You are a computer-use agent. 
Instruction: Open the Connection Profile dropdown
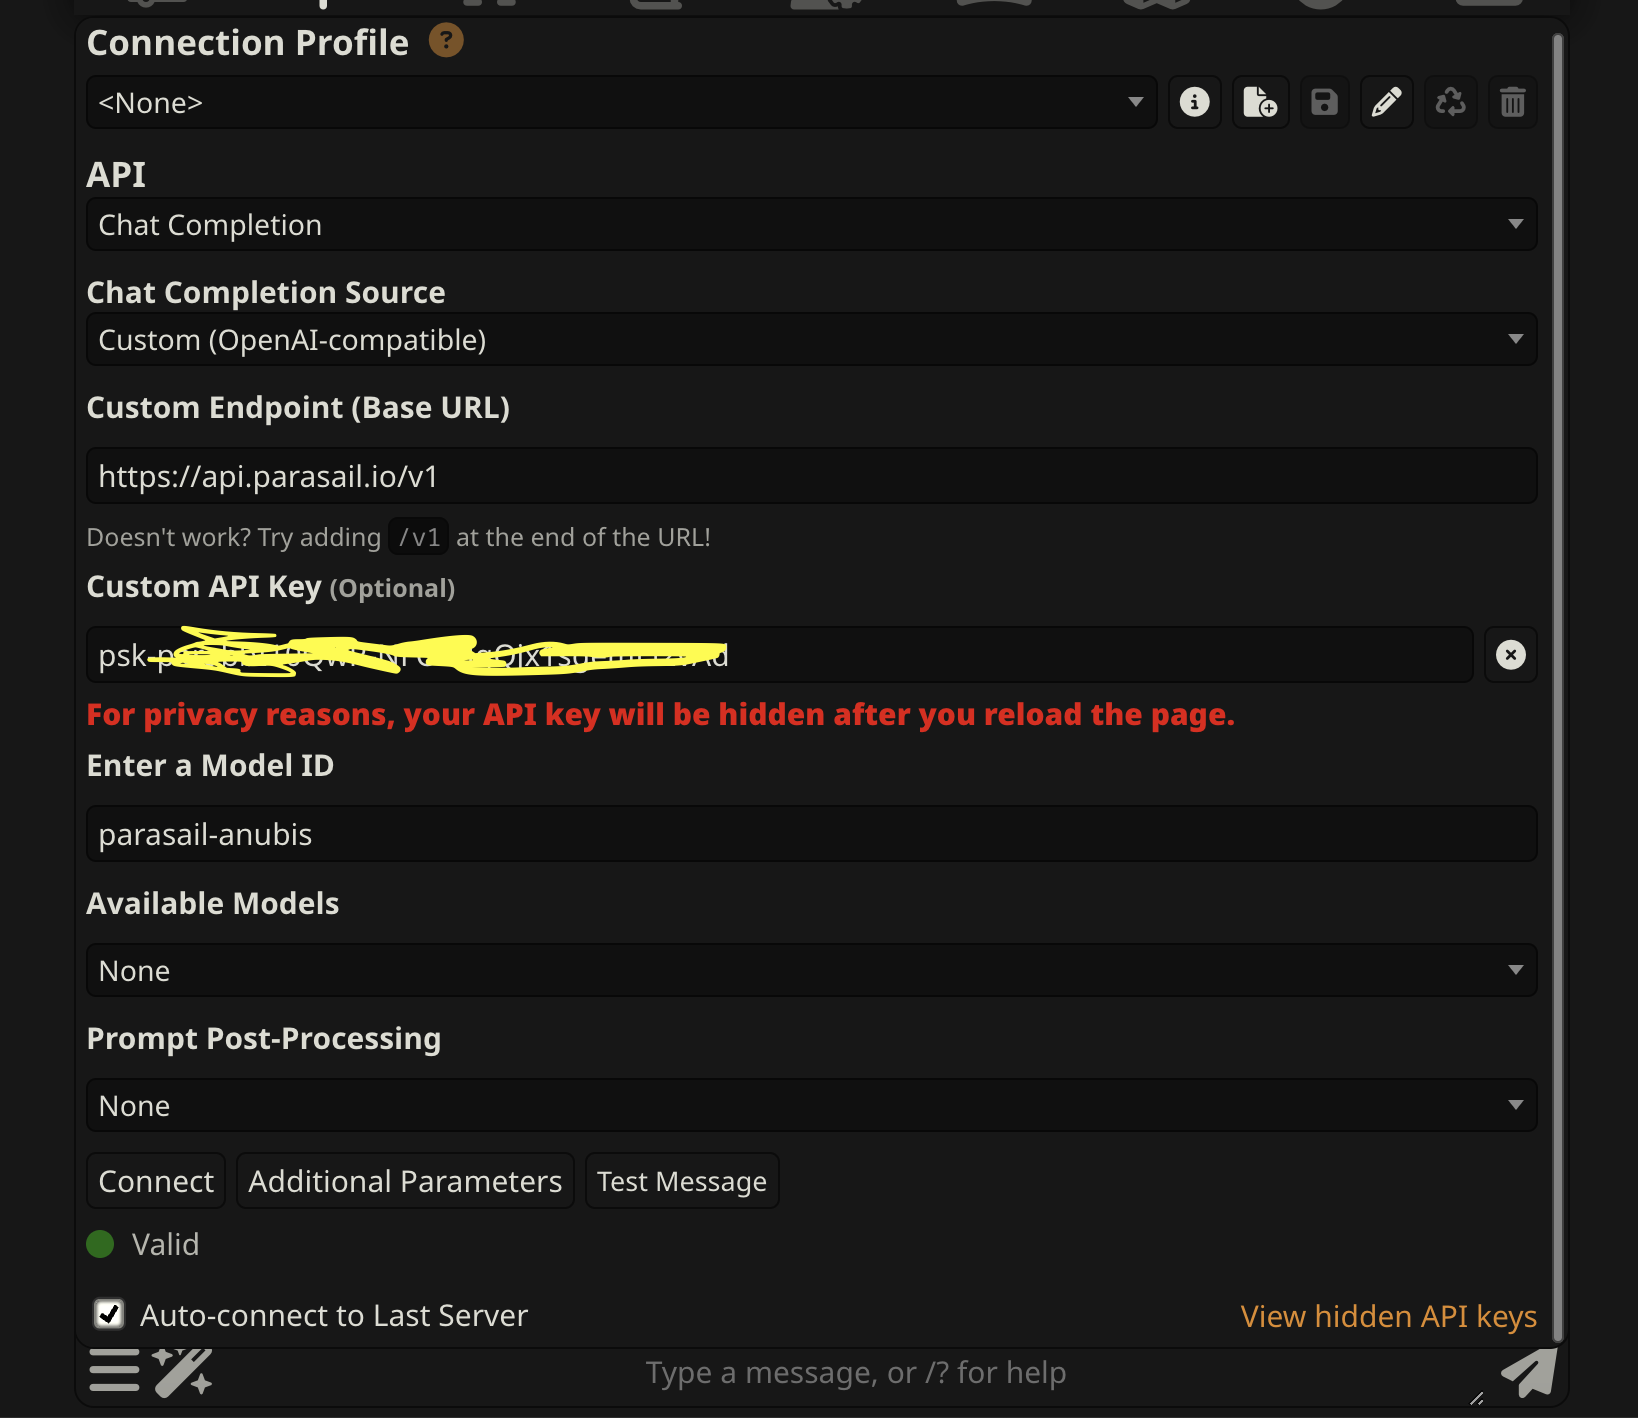(x=620, y=102)
